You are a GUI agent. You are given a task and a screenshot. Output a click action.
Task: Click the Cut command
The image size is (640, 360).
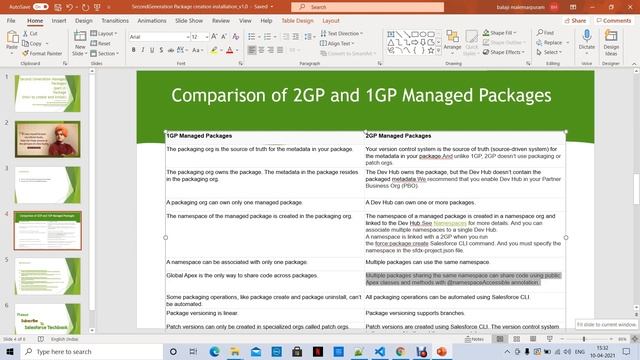30,33
